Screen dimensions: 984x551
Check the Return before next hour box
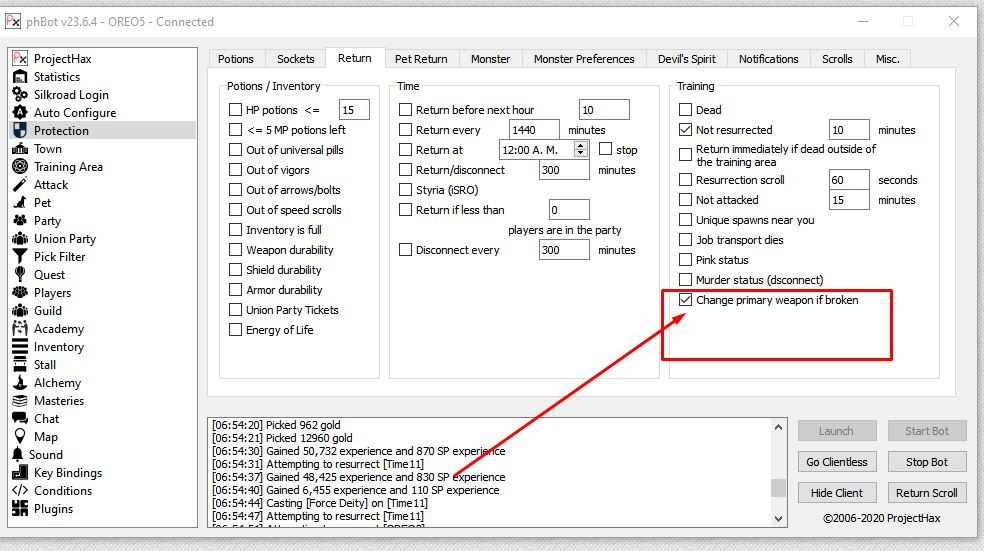click(406, 110)
